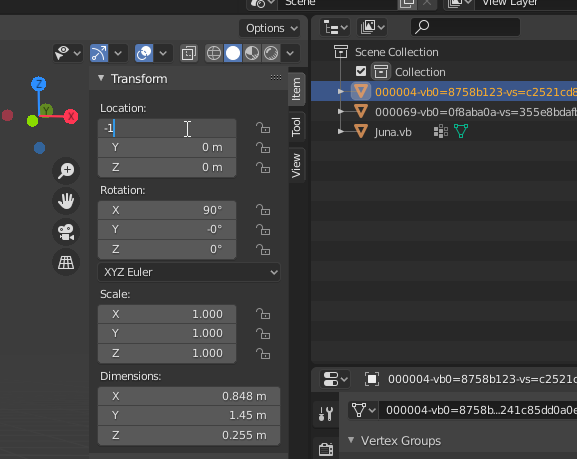The width and height of the screenshot is (577, 459).
Task: Click the X axis on navigation gizmo
Action: click(x=71, y=117)
